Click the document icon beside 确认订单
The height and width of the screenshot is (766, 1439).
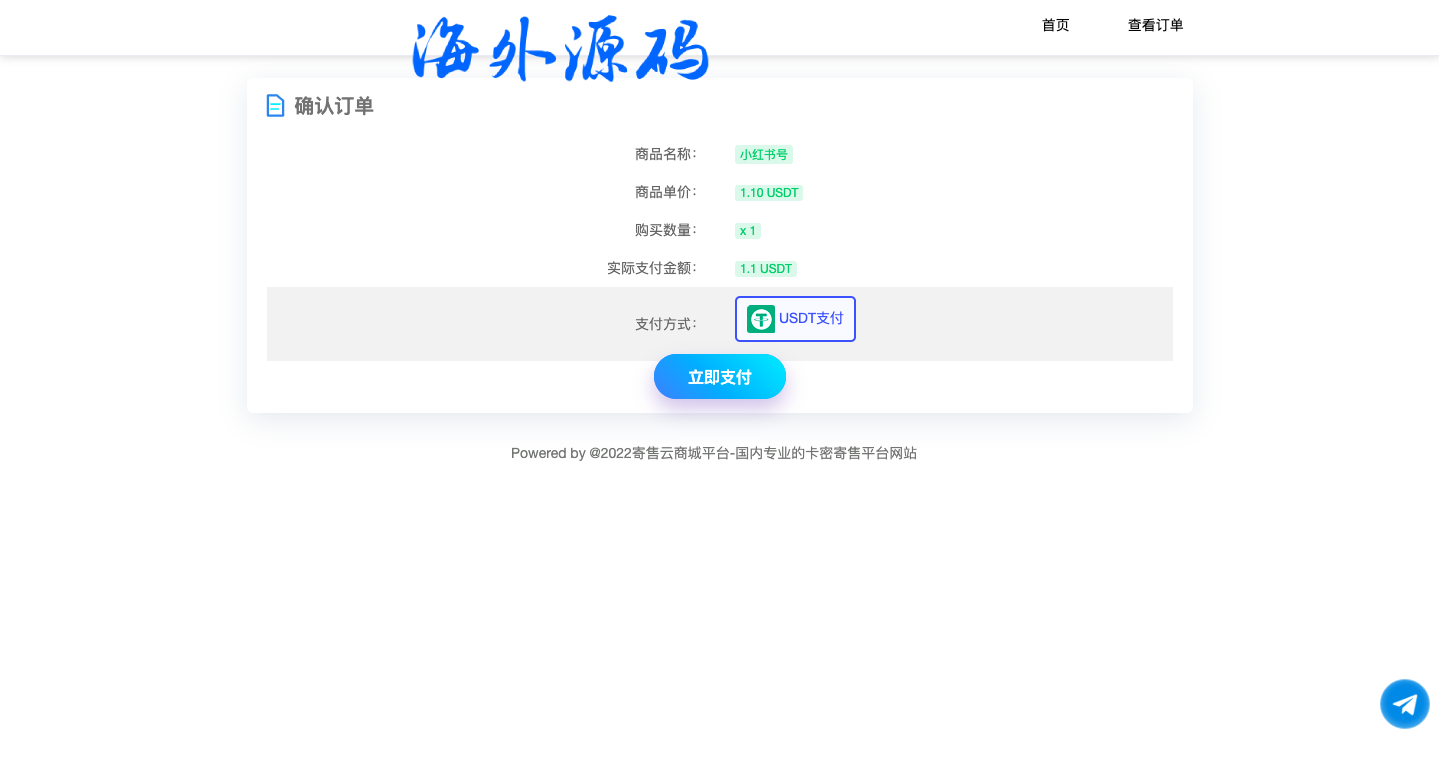275,105
